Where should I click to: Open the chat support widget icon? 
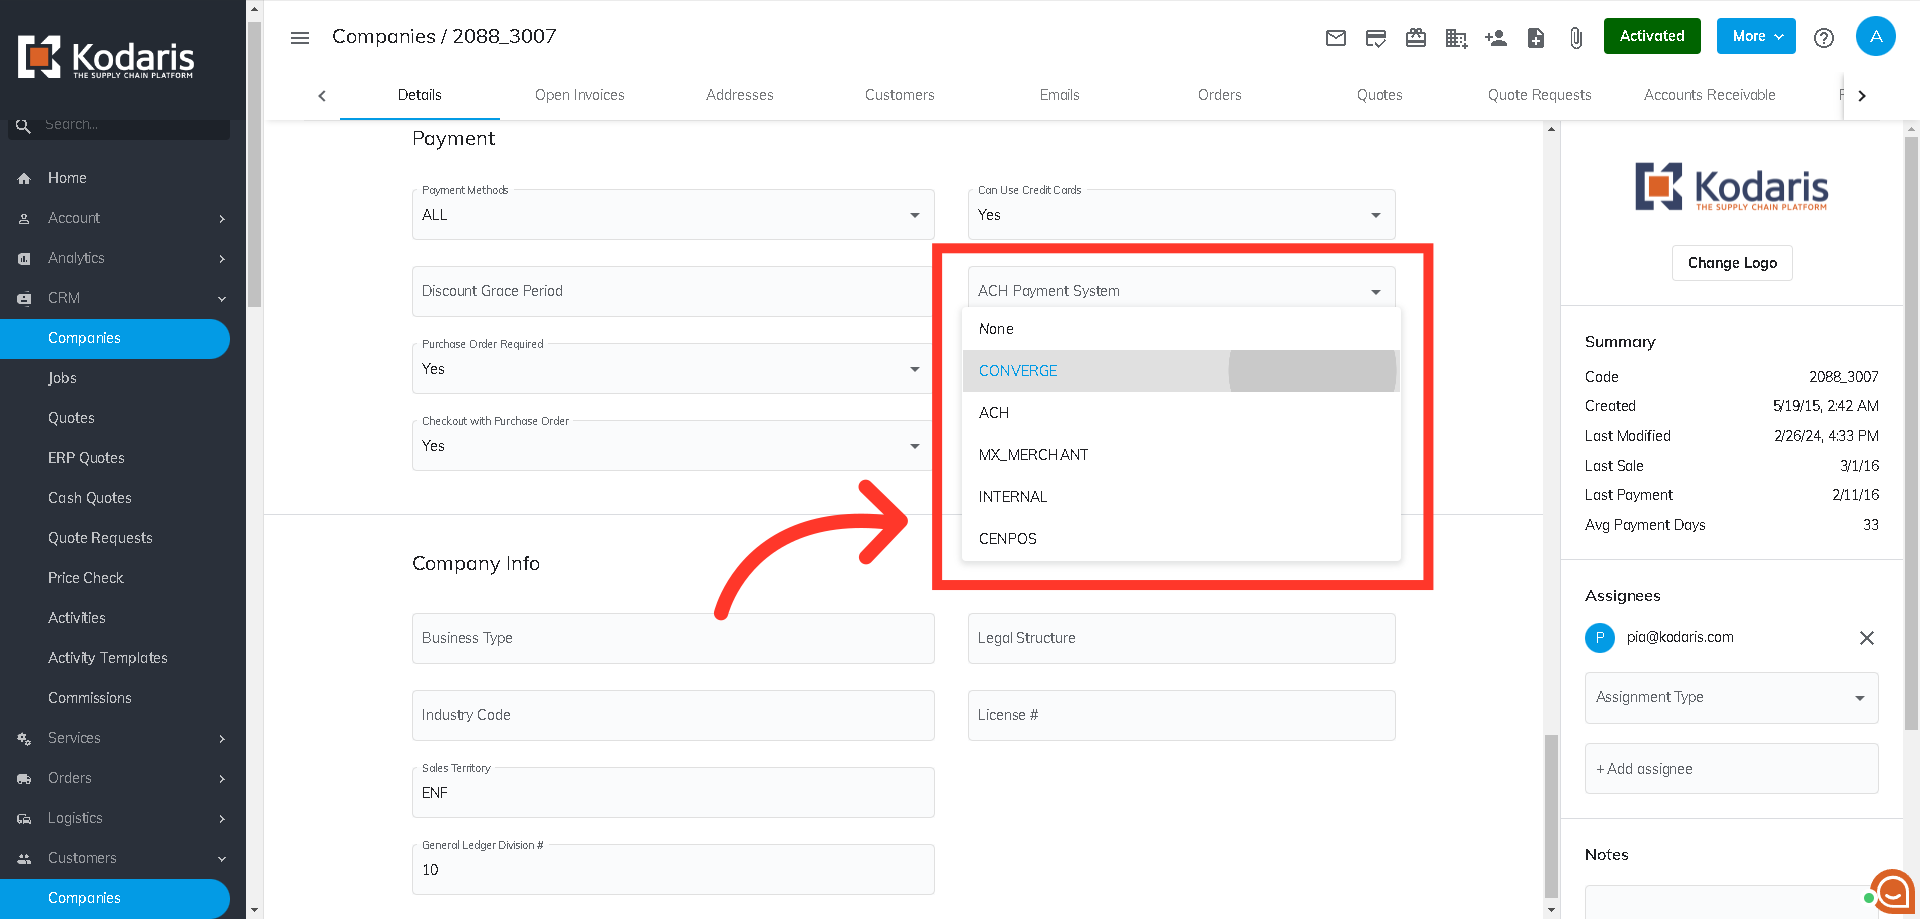(1893, 892)
